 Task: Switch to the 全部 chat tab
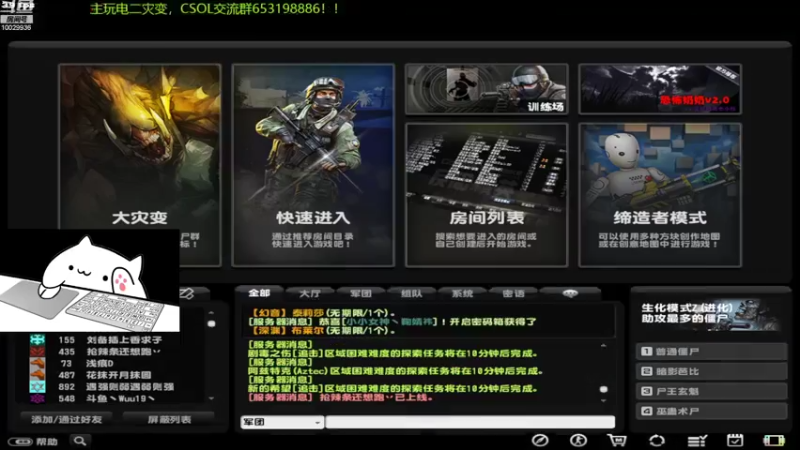259,293
